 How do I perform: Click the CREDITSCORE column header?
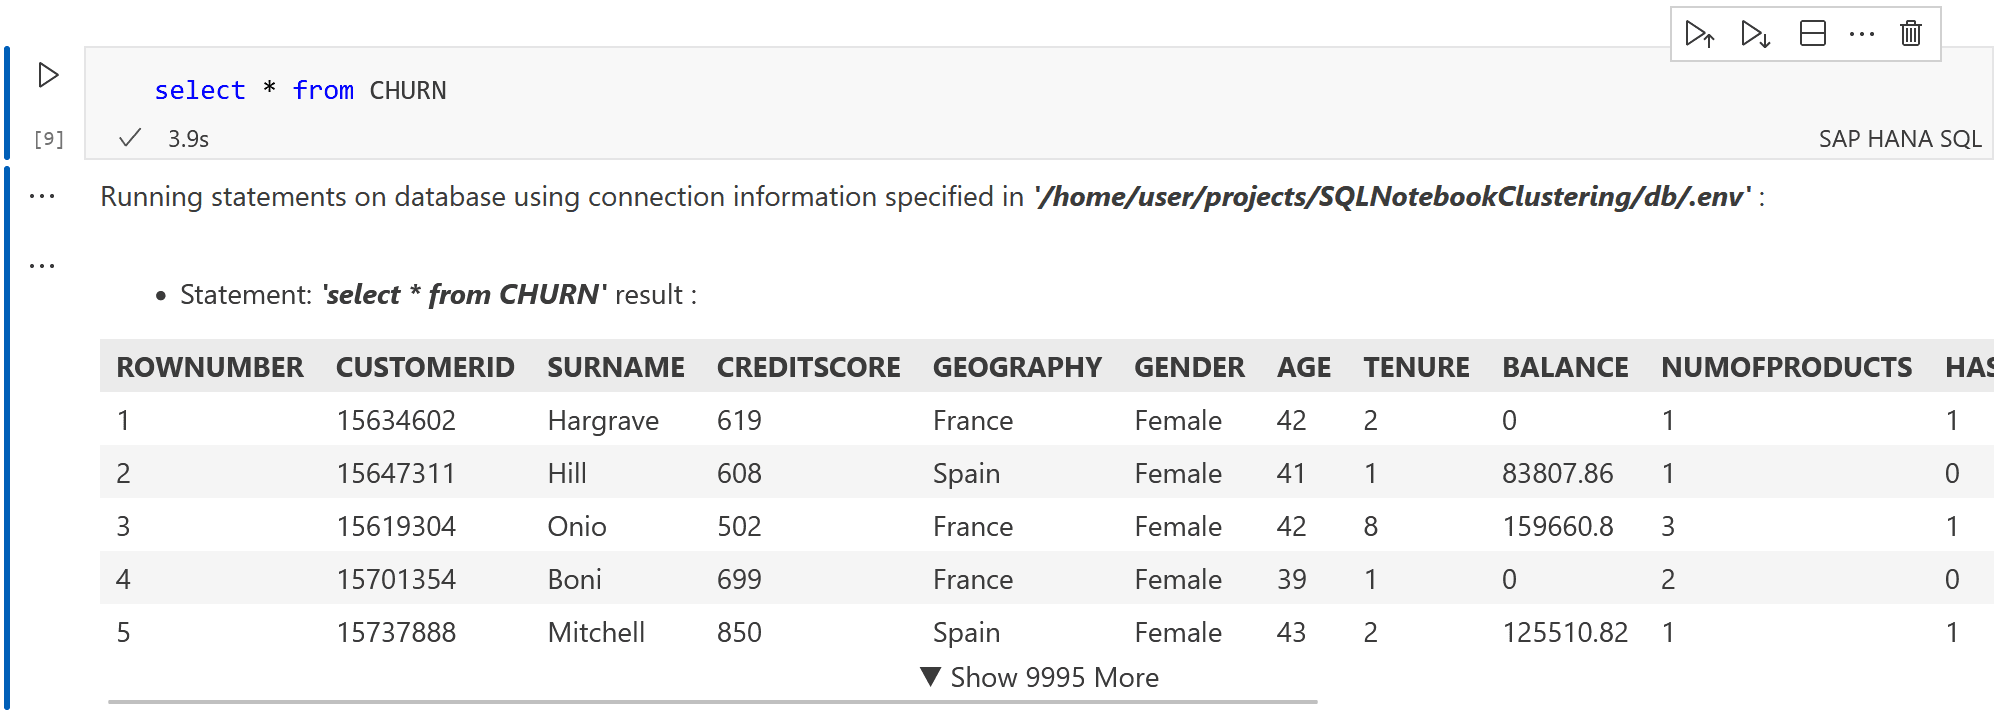[x=808, y=367]
